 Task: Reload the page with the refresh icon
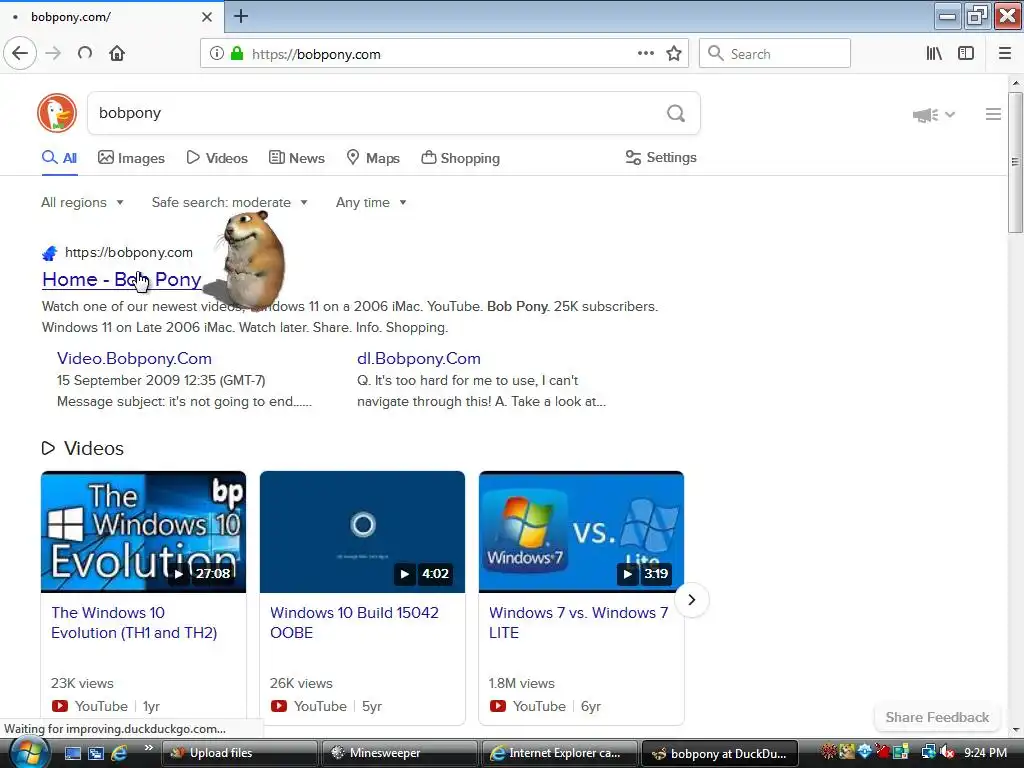(85, 54)
